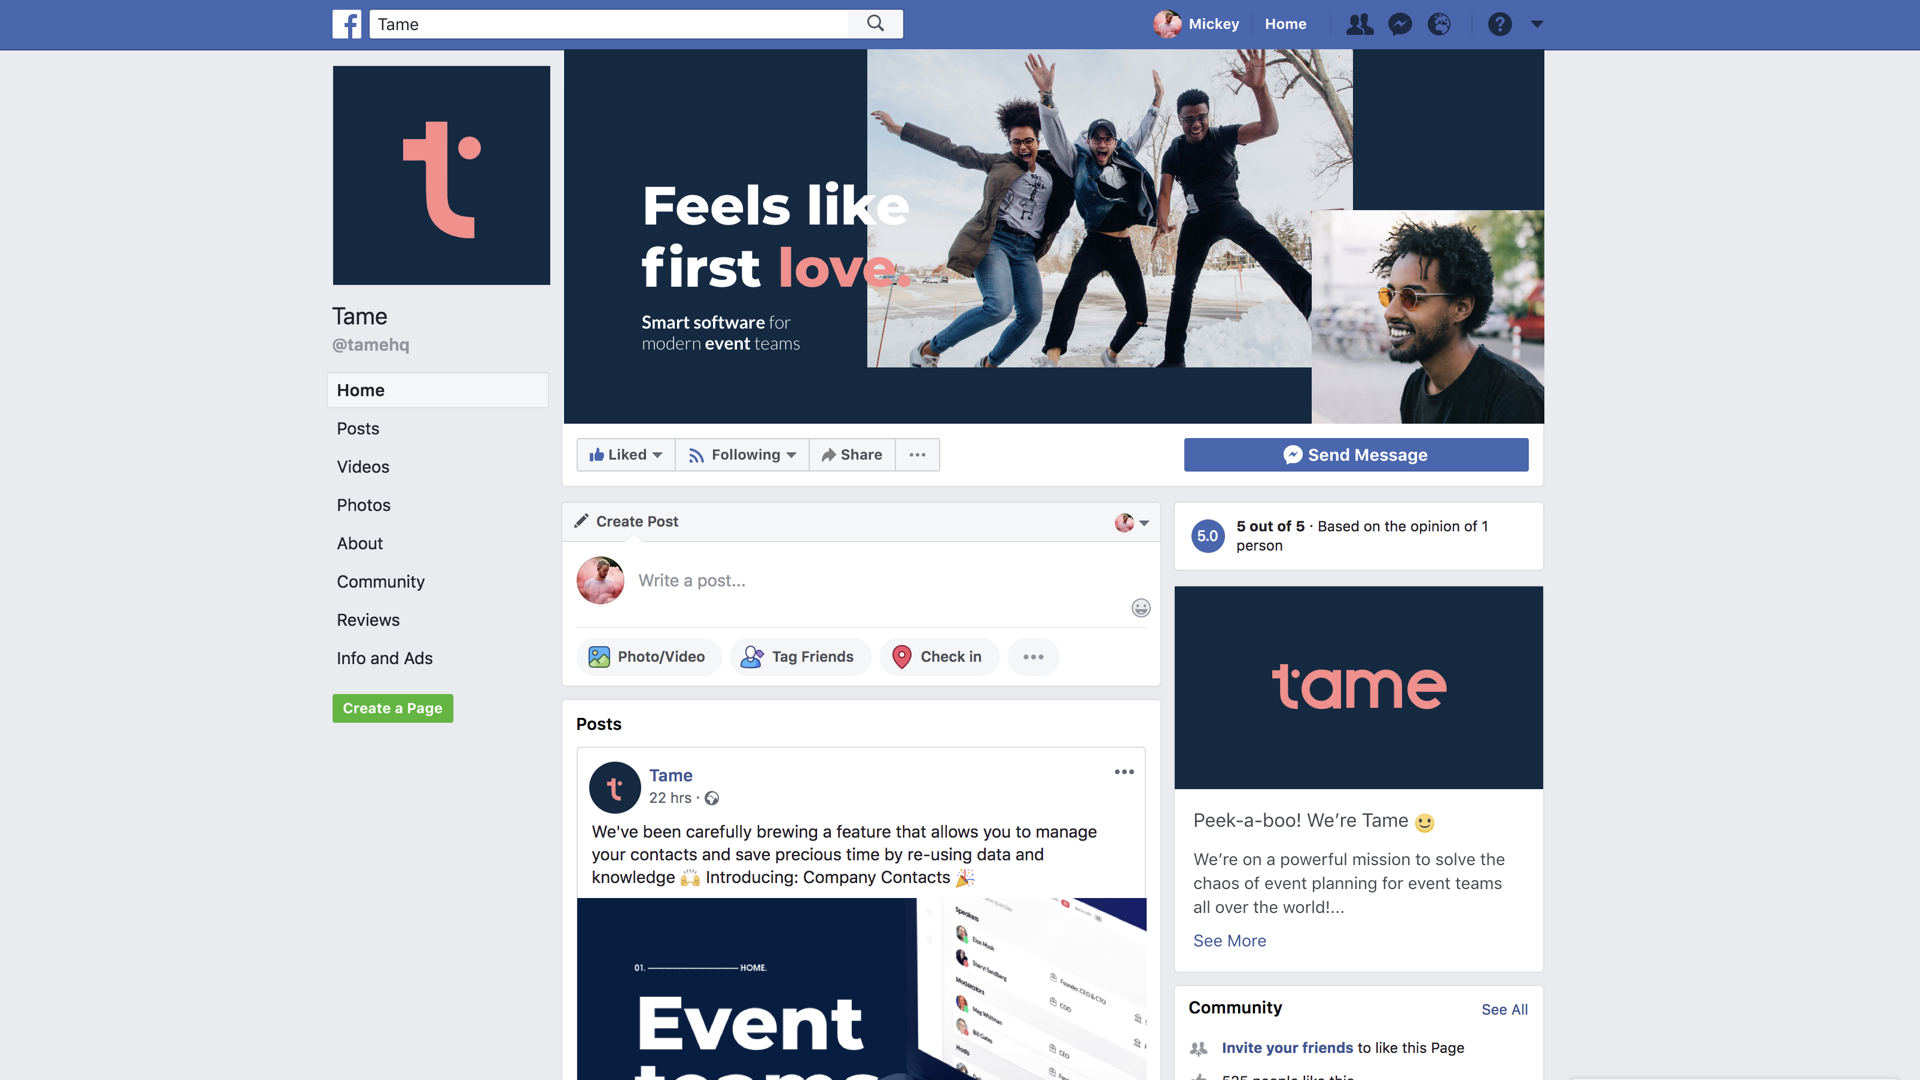Click the green Create a Page button
Viewport: 1920px width, 1080px height.
[x=392, y=708]
